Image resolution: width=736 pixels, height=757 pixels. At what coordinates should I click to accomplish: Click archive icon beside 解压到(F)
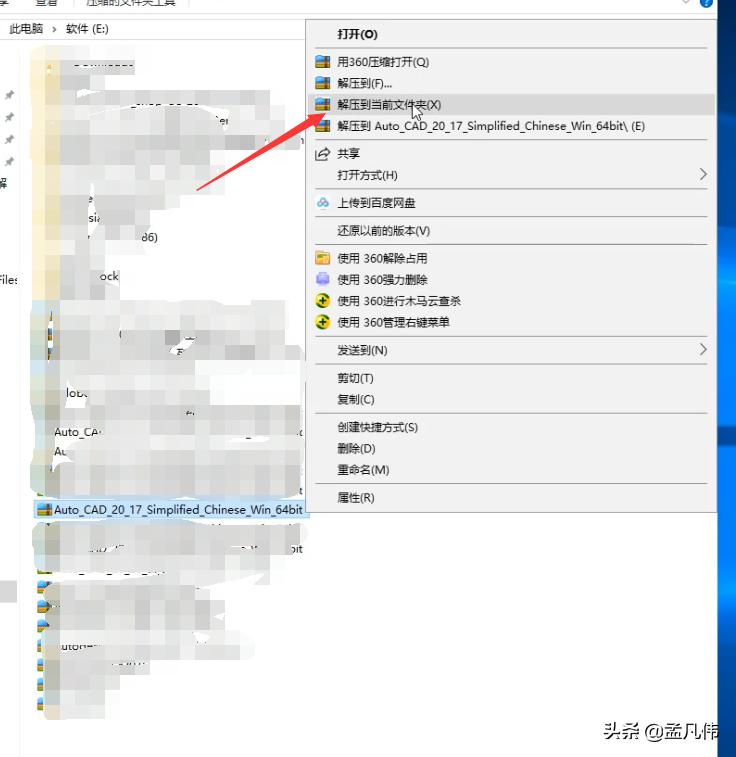(322, 83)
